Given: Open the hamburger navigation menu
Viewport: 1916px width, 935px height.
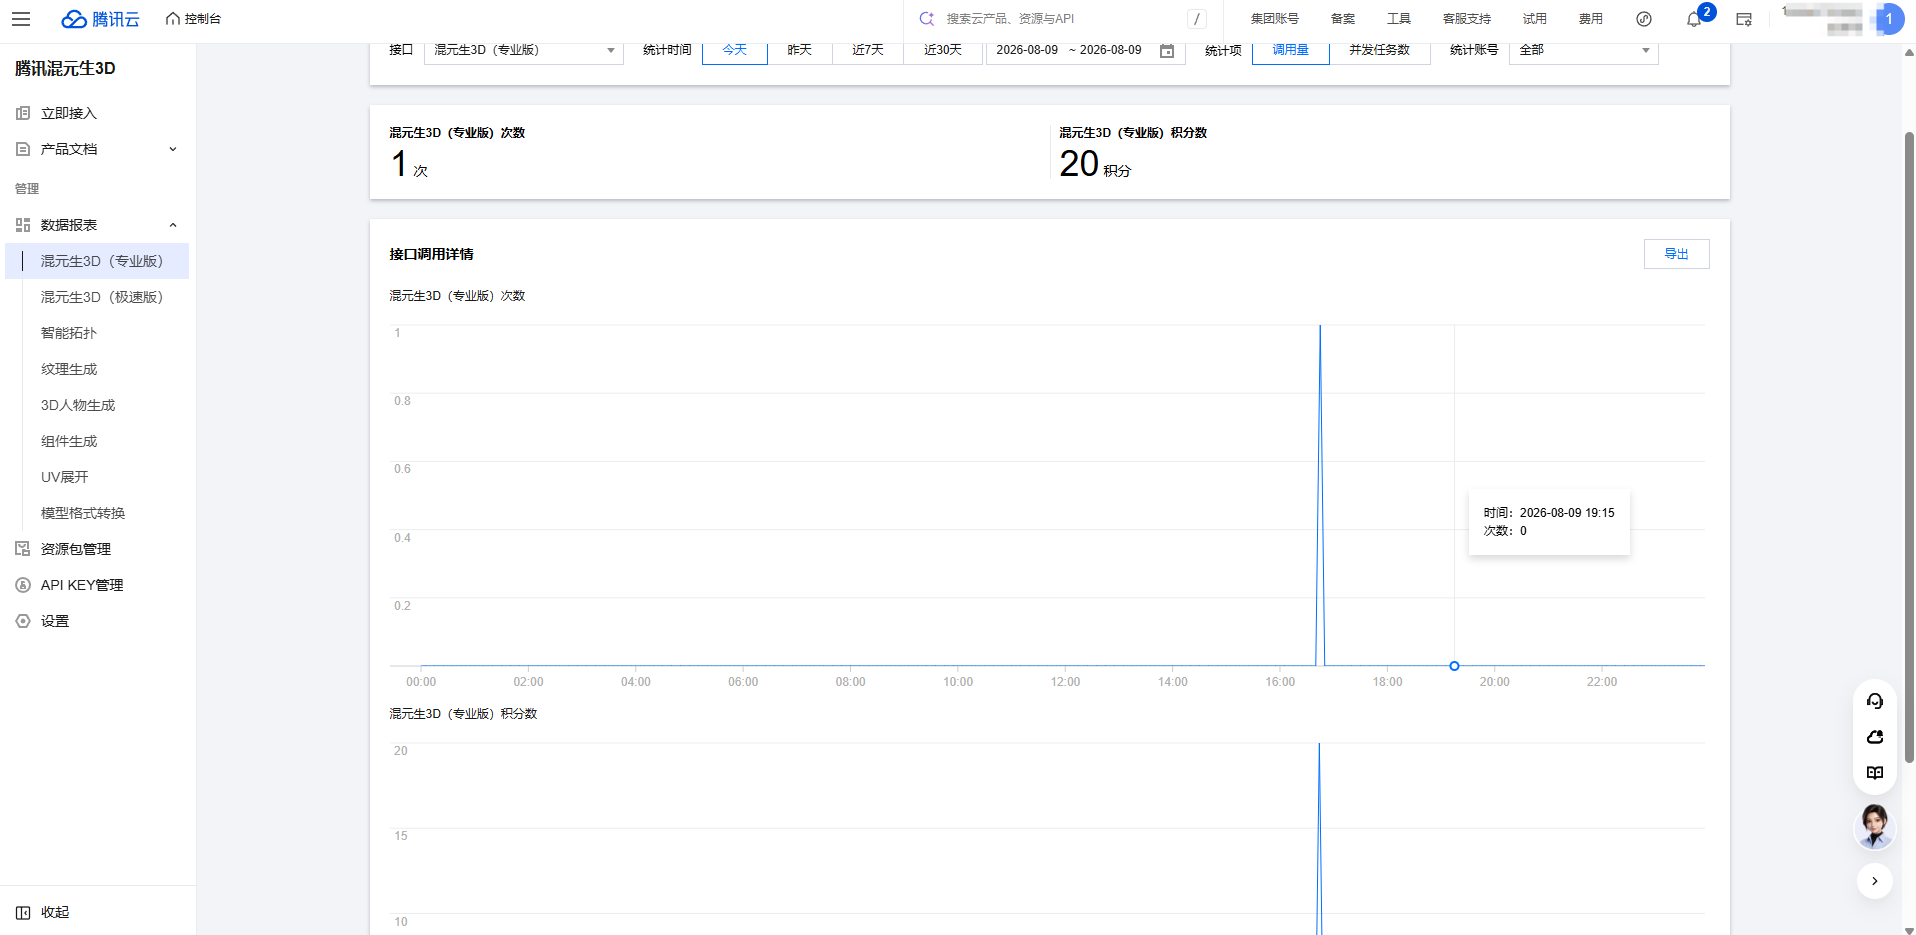Looking at the screenshot, I should [x=21, y=19].
